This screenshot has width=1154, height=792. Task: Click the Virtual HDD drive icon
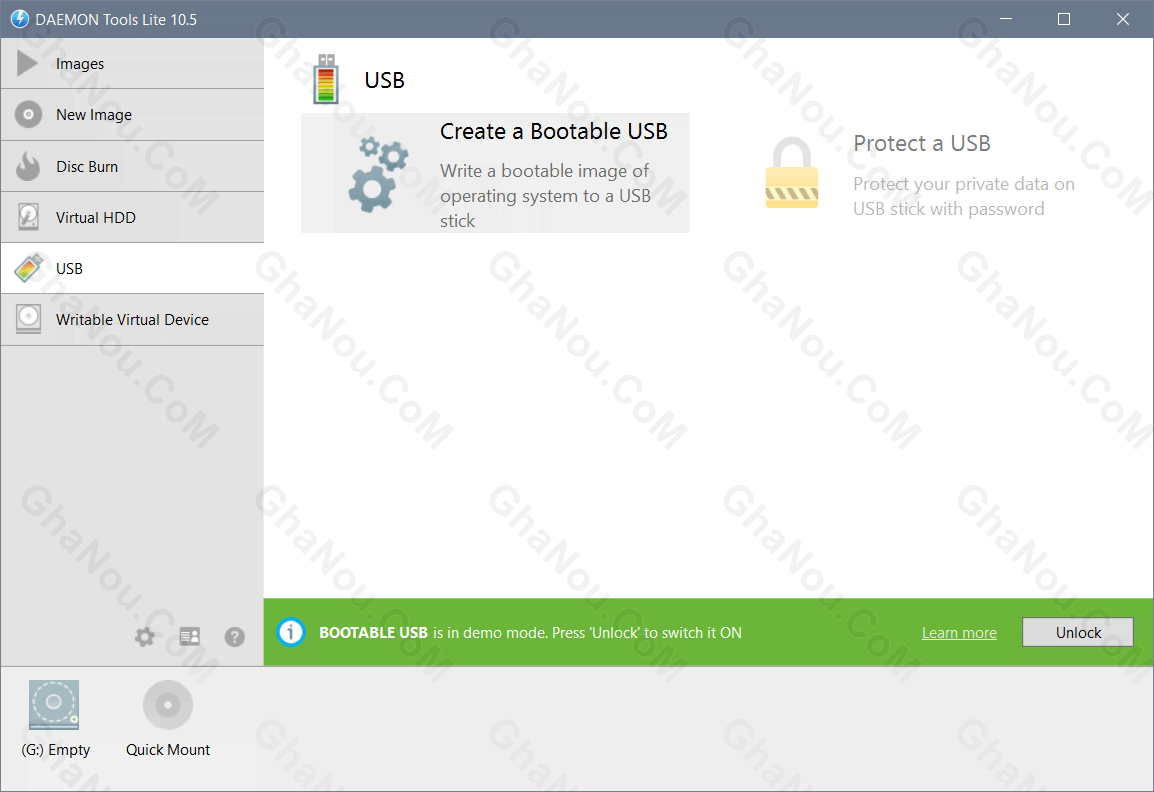click(28, 217)
